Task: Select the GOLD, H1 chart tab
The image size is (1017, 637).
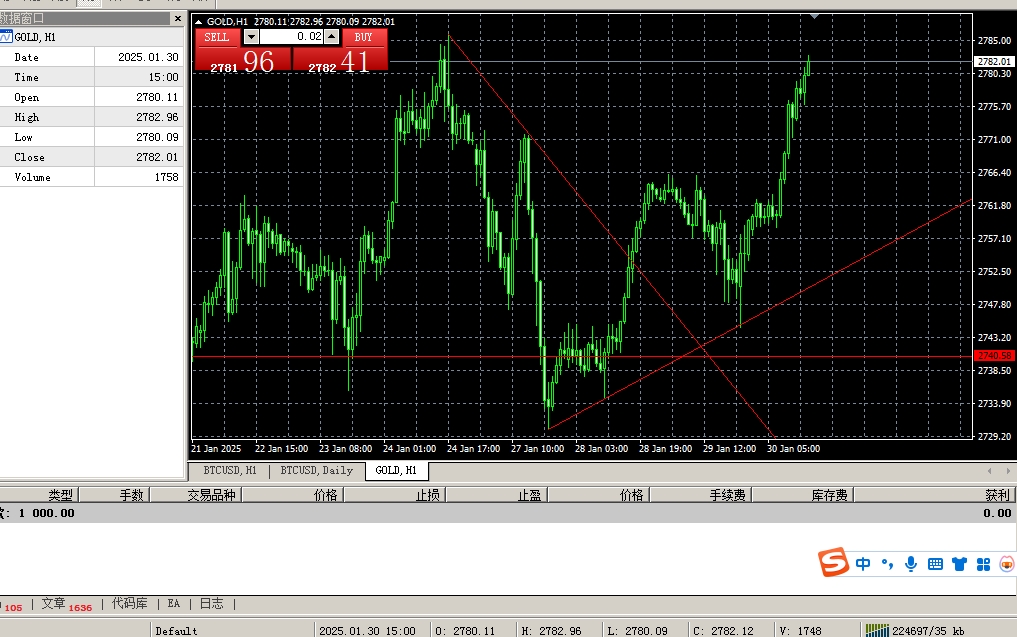Action: (x=396, y=470)
